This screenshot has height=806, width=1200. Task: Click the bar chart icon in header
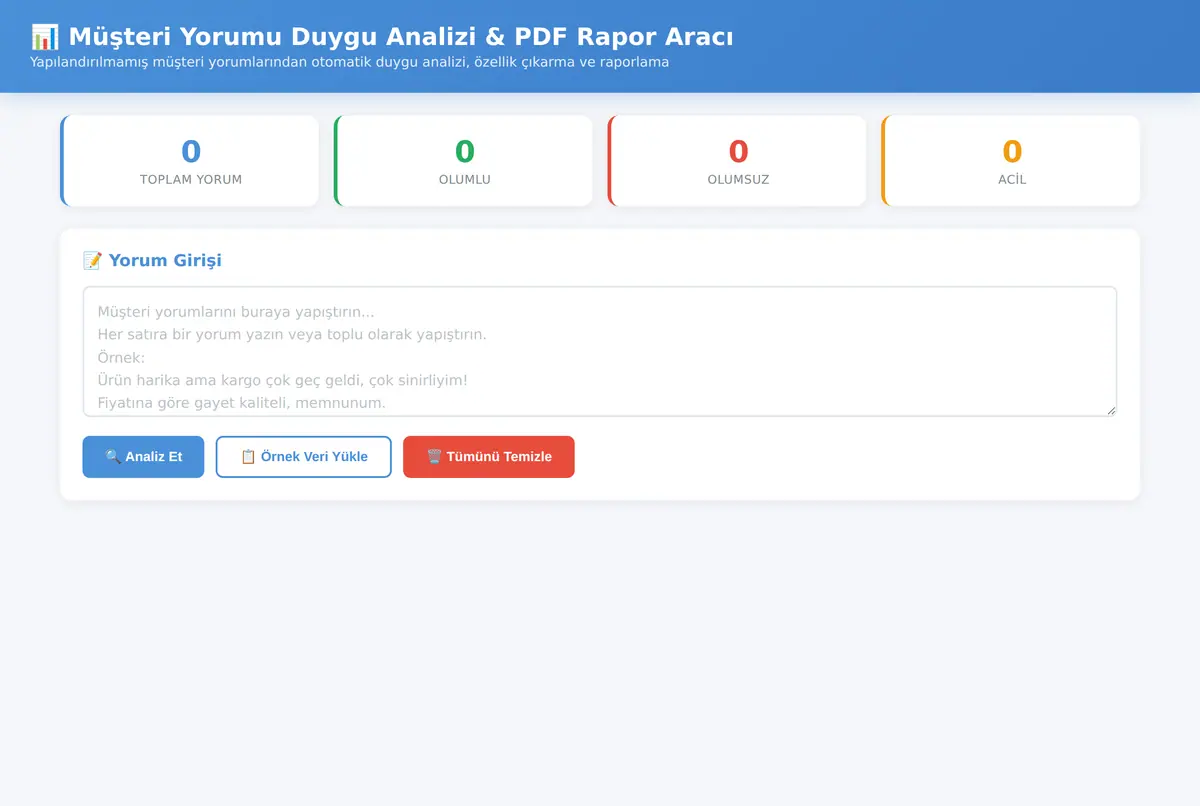(x=45, y=37)
